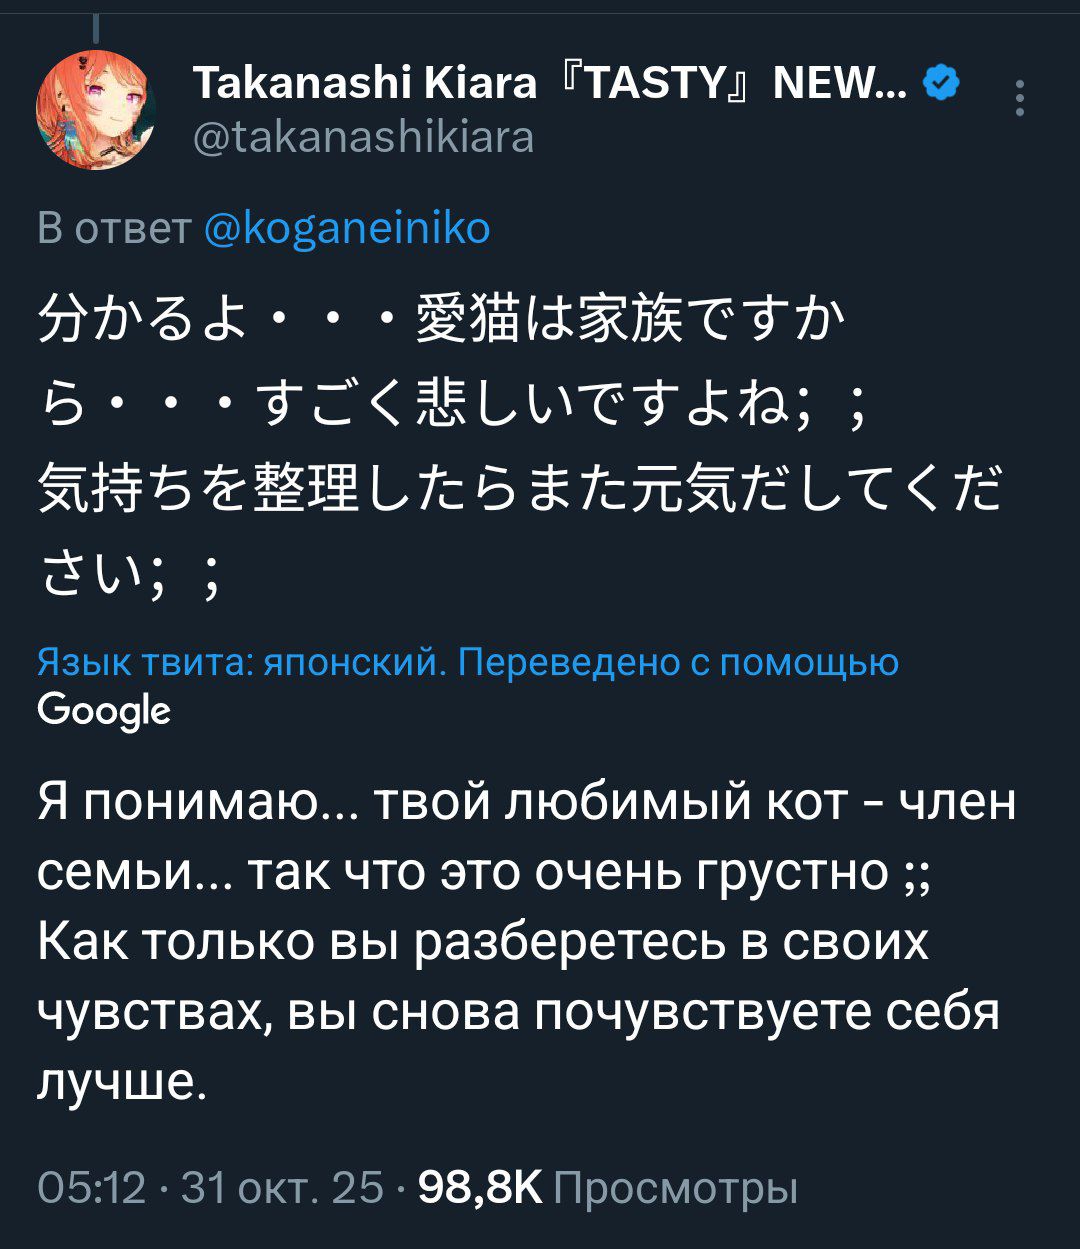Click the Japanese line starting "気持ちを整理"

click(520, 493)
